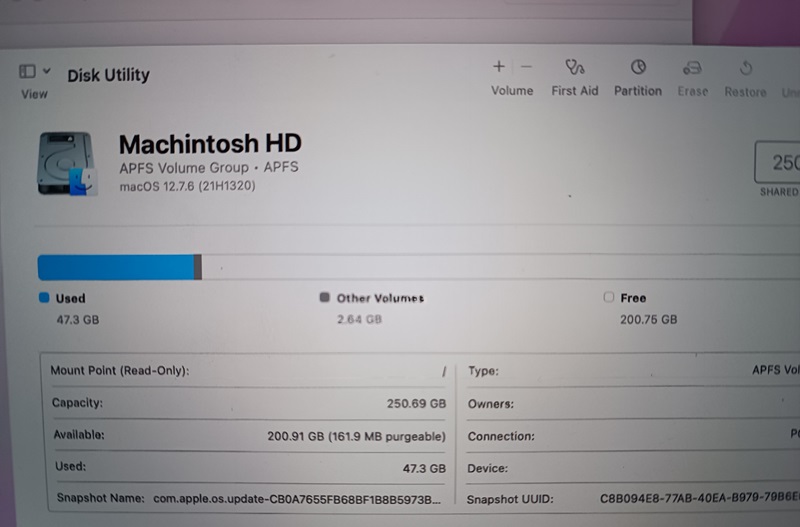Click the com.apple.os.update snapshot name value
The height and width of the screenshot is (527, 800).
[297, 499]
